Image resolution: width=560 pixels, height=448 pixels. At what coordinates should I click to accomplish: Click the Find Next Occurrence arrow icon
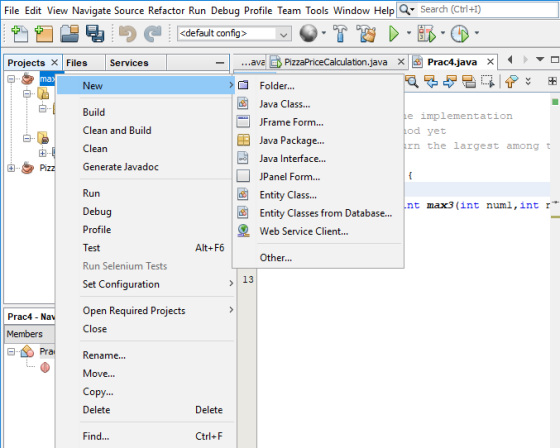coord(450,81)
